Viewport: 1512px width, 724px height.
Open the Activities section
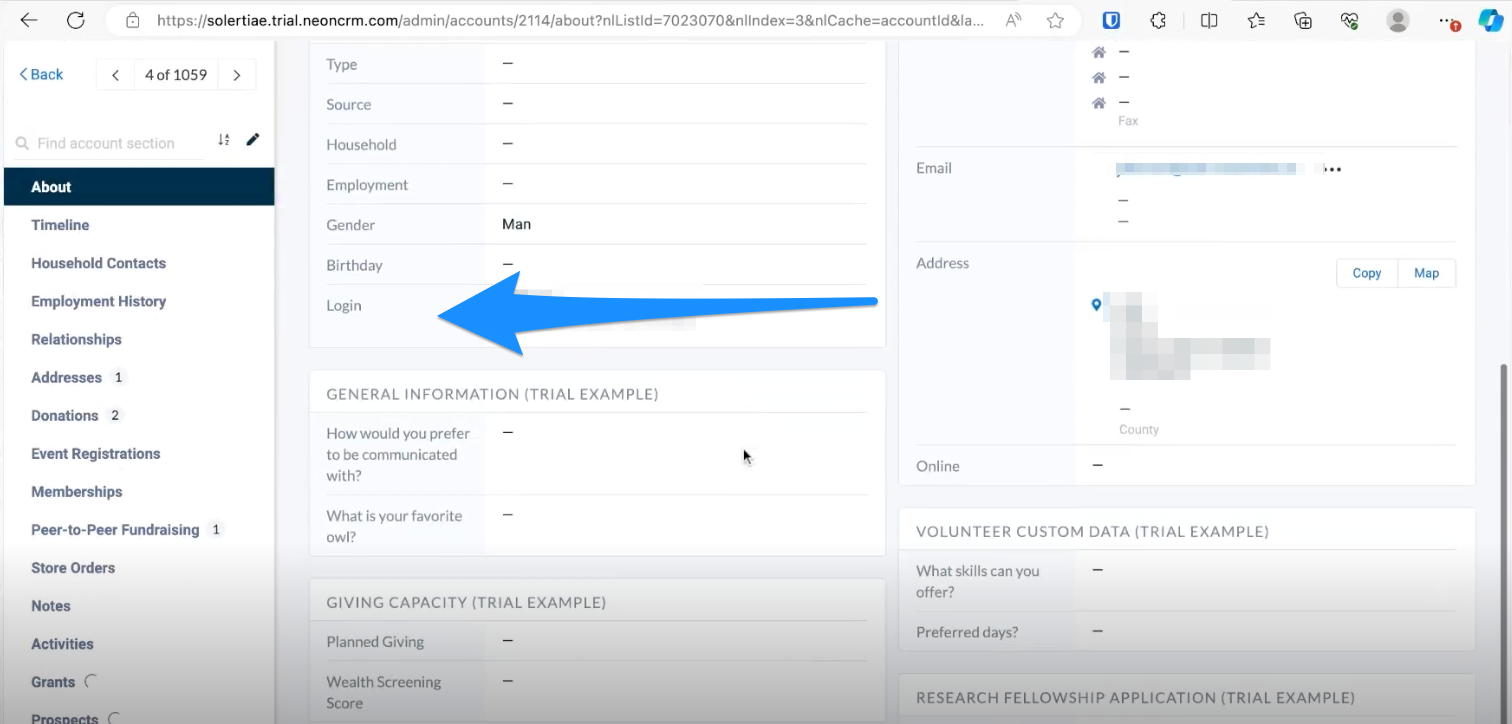coord(62,643)
